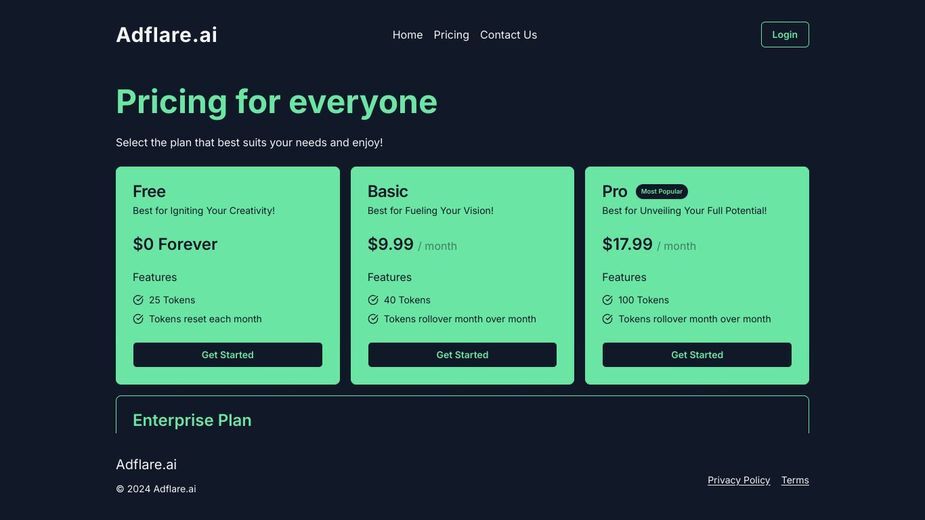Click the Login button
This screenshot has width=925, height=520.
click(x=785, y=35)
